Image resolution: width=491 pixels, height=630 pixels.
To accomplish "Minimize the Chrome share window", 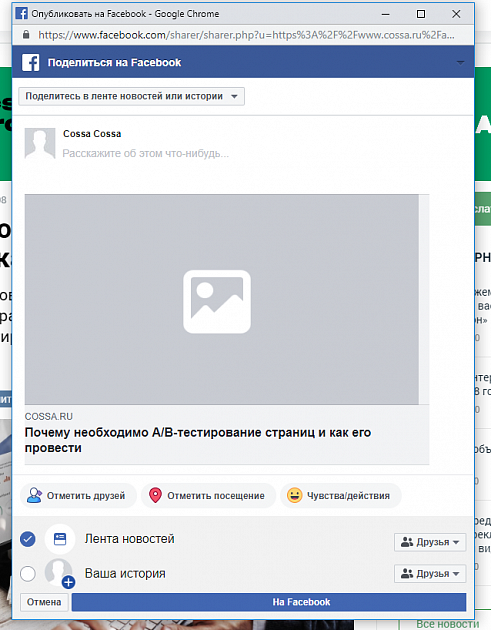I will pos(386,14).
